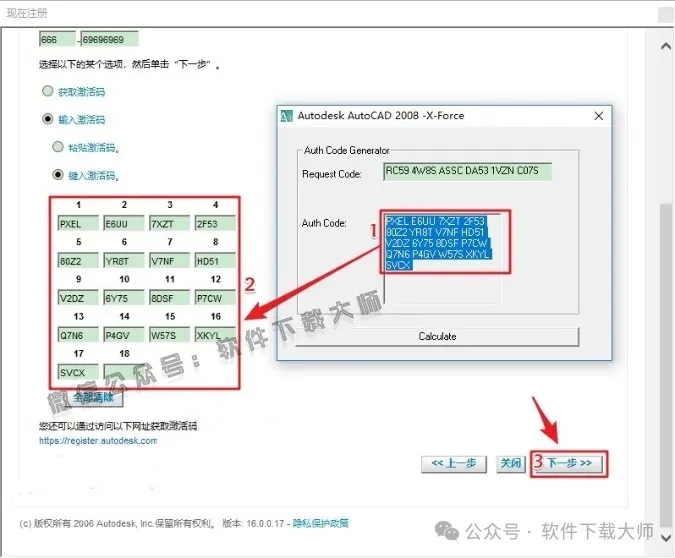Click the empty activation field 18

124,372
